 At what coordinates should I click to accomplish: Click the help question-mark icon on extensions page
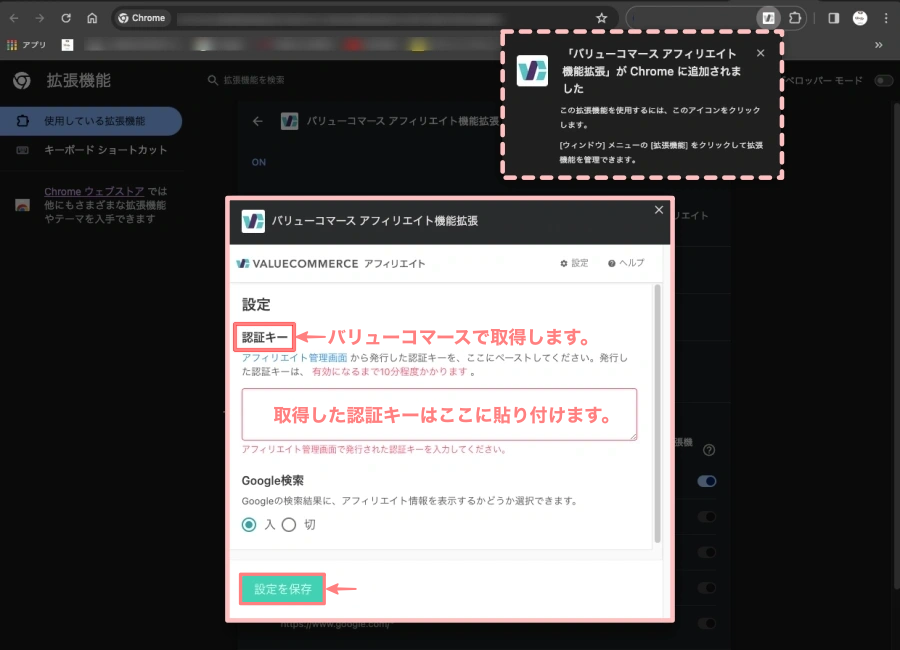click(709, 450)
